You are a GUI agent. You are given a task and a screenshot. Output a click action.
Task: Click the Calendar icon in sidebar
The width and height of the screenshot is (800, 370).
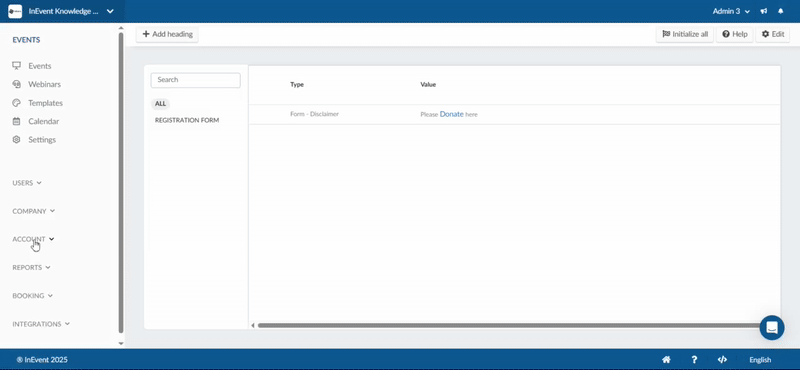click(16, 121)
